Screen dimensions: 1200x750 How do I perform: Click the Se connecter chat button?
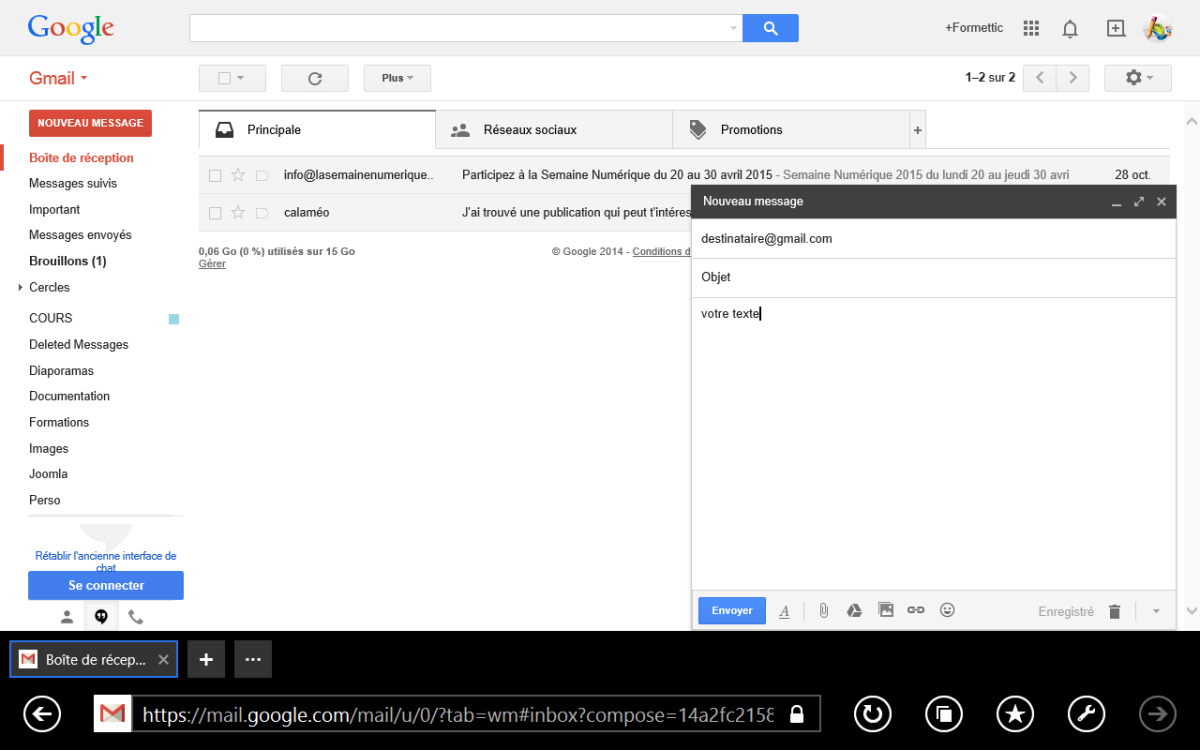pos(106,585)
